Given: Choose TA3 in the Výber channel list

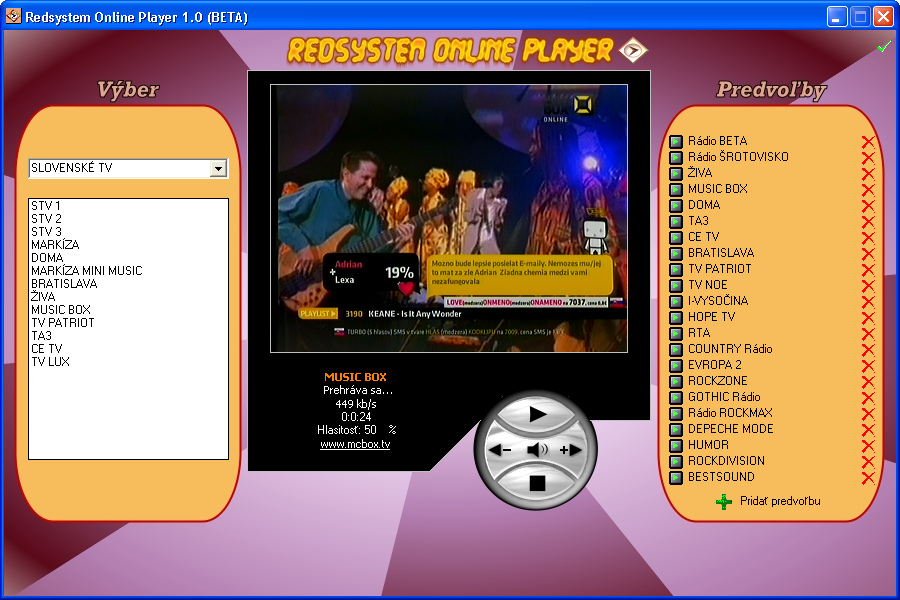Looking at the screenshot, I should tap(41, 336).
